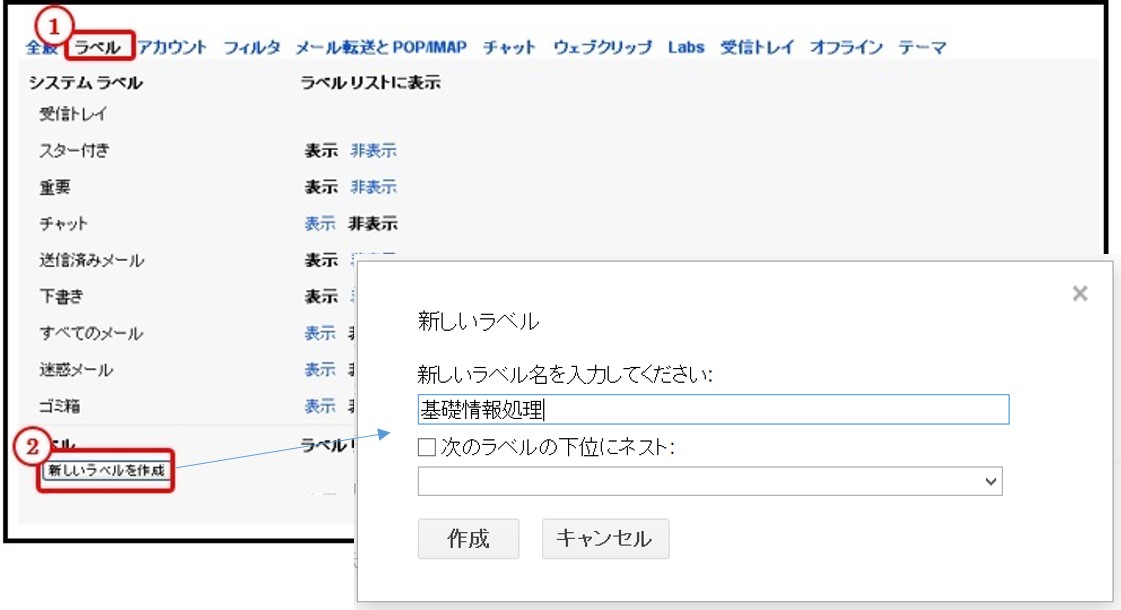Show チャット label via 表示
This screenshot has width=1121, height=610.
click(320, 224)
